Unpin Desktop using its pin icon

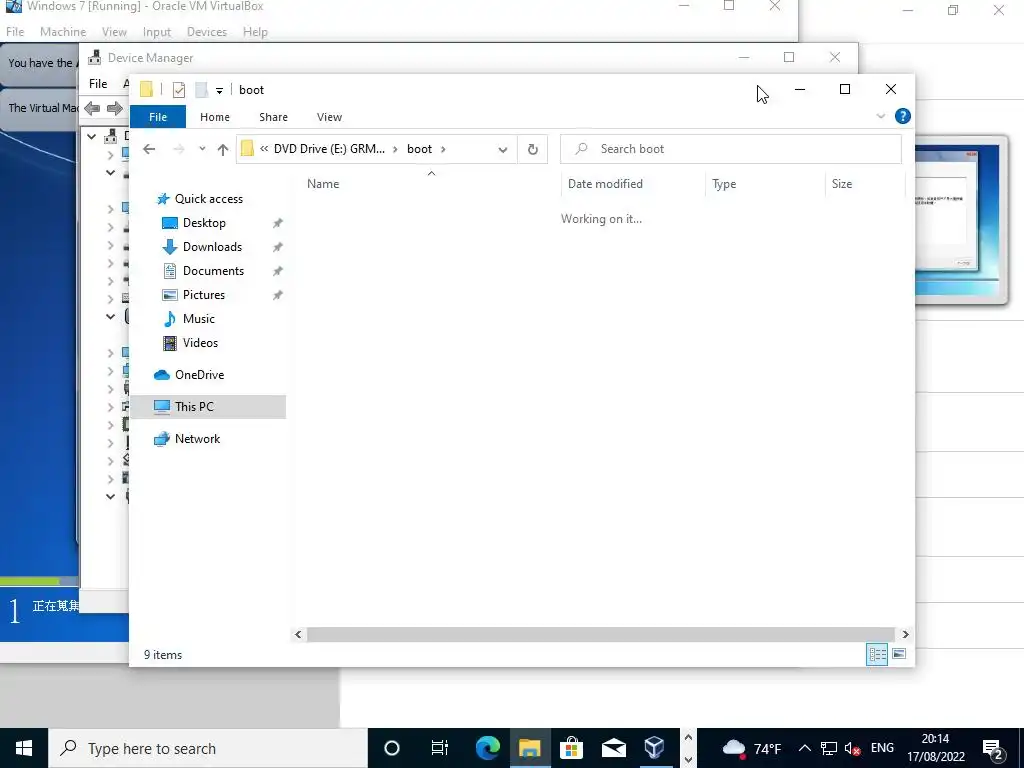278,223
